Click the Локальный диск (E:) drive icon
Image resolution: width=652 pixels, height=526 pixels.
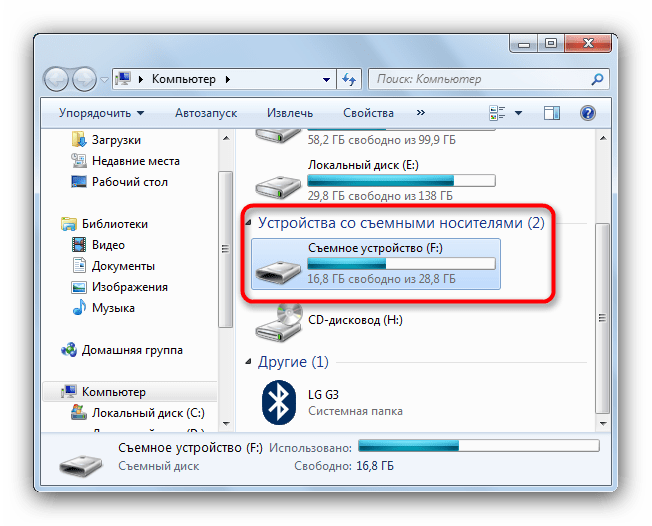coord(278,186)
